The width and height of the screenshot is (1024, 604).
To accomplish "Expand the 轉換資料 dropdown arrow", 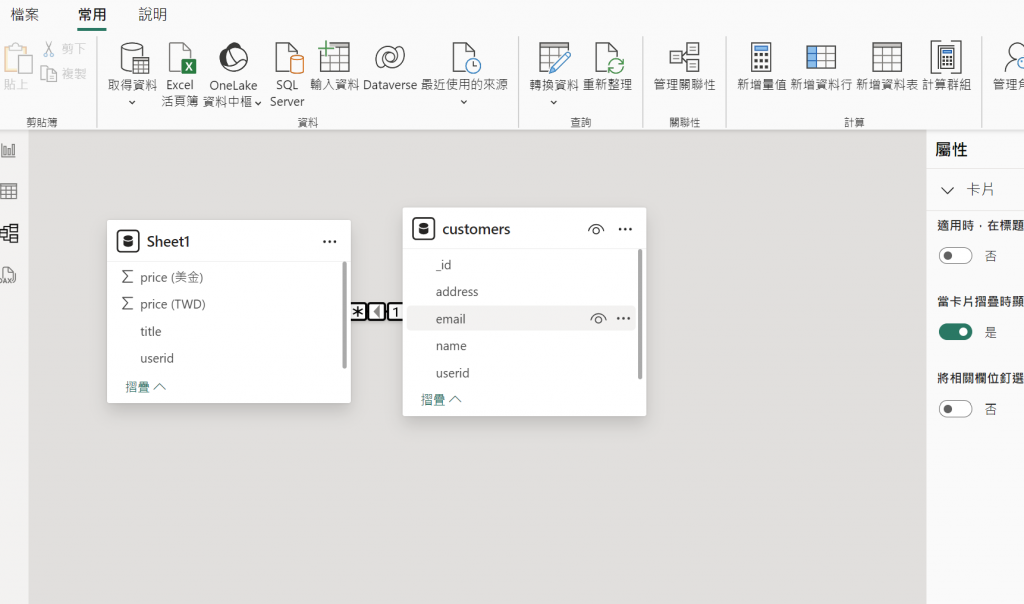I will pos(553,103).
